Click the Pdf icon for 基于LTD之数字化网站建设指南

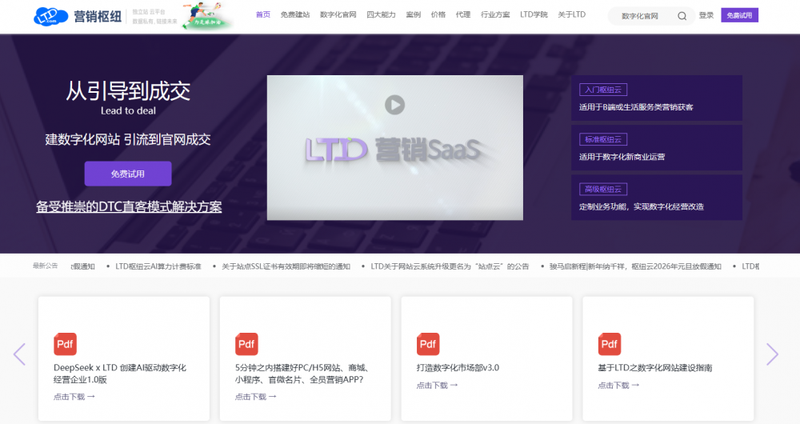pos(609,344)
